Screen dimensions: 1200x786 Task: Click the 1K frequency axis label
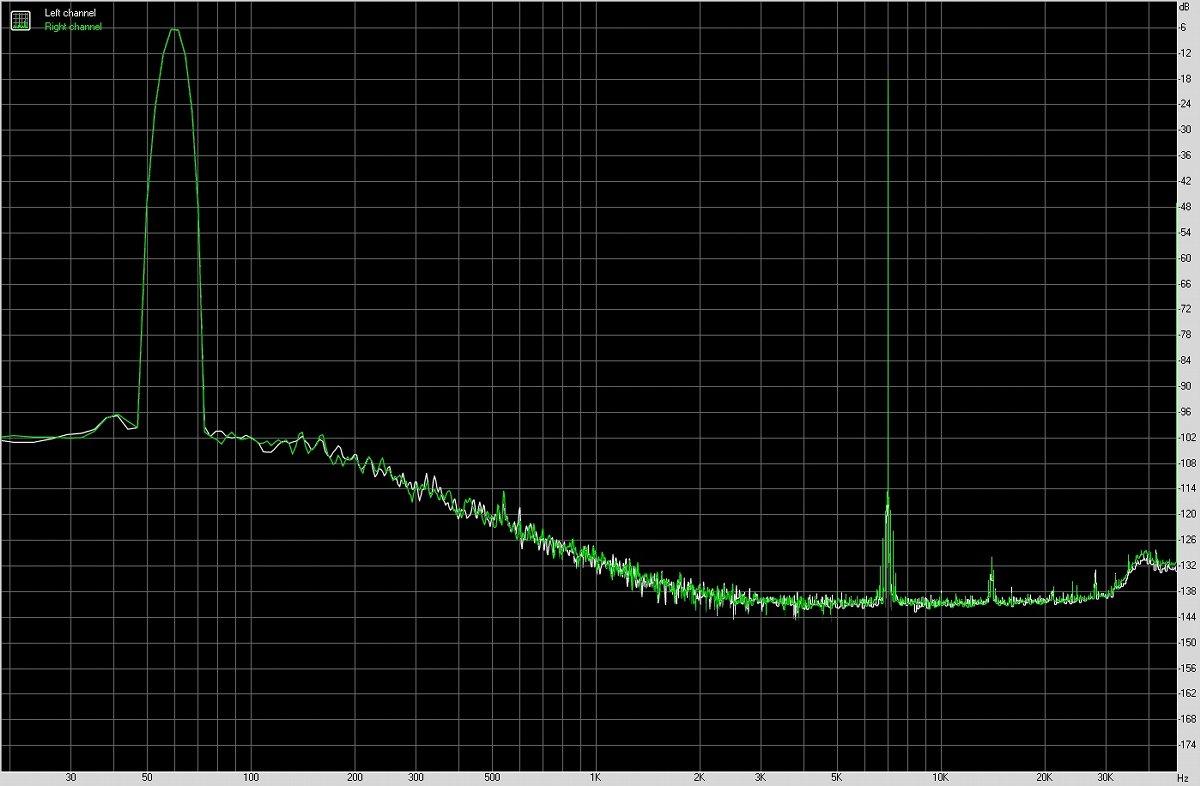595,777
